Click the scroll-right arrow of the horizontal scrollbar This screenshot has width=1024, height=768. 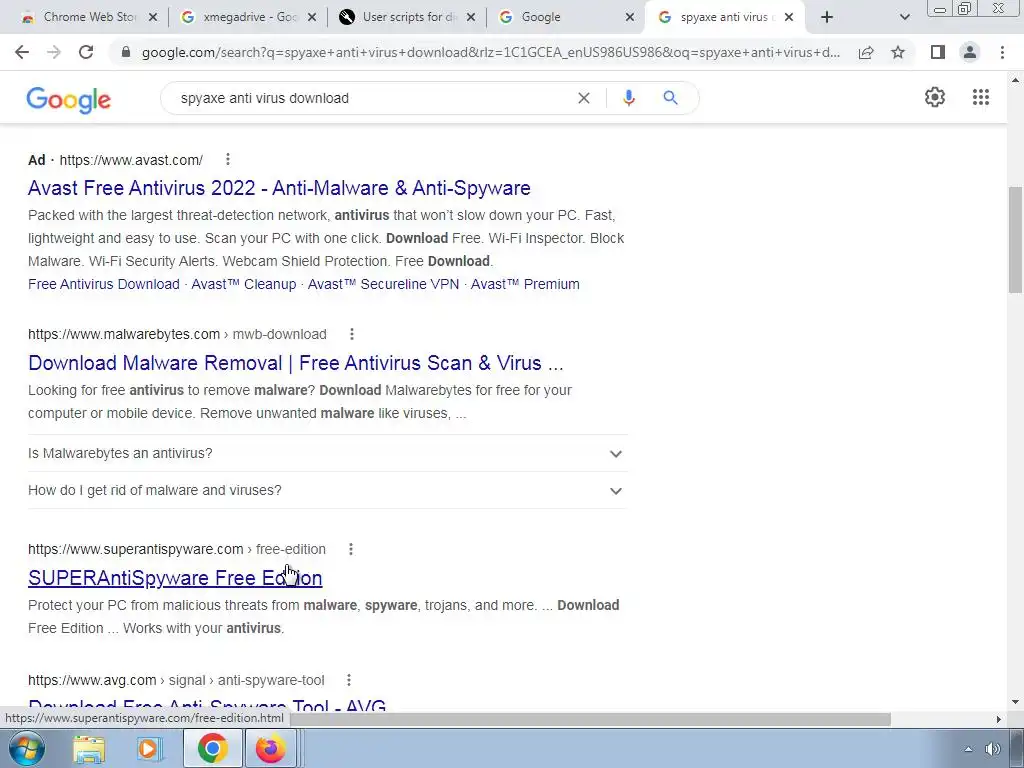coord(999,719)
